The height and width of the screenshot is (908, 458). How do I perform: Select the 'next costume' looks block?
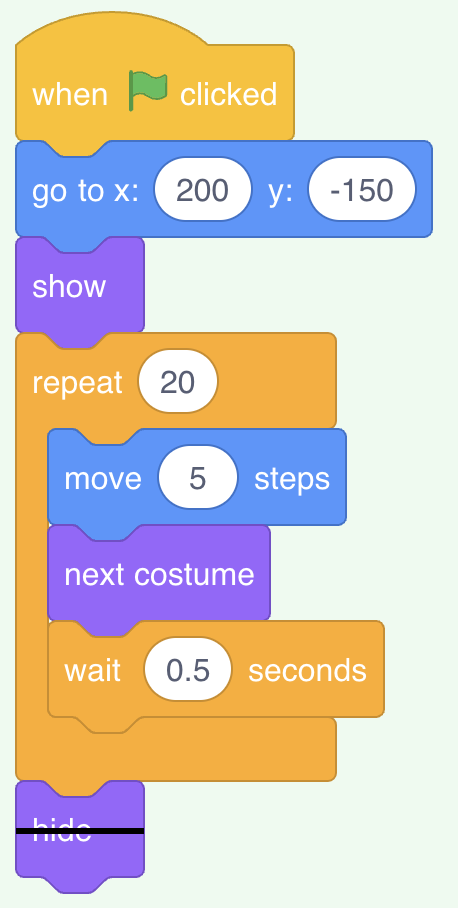(159, 573)
